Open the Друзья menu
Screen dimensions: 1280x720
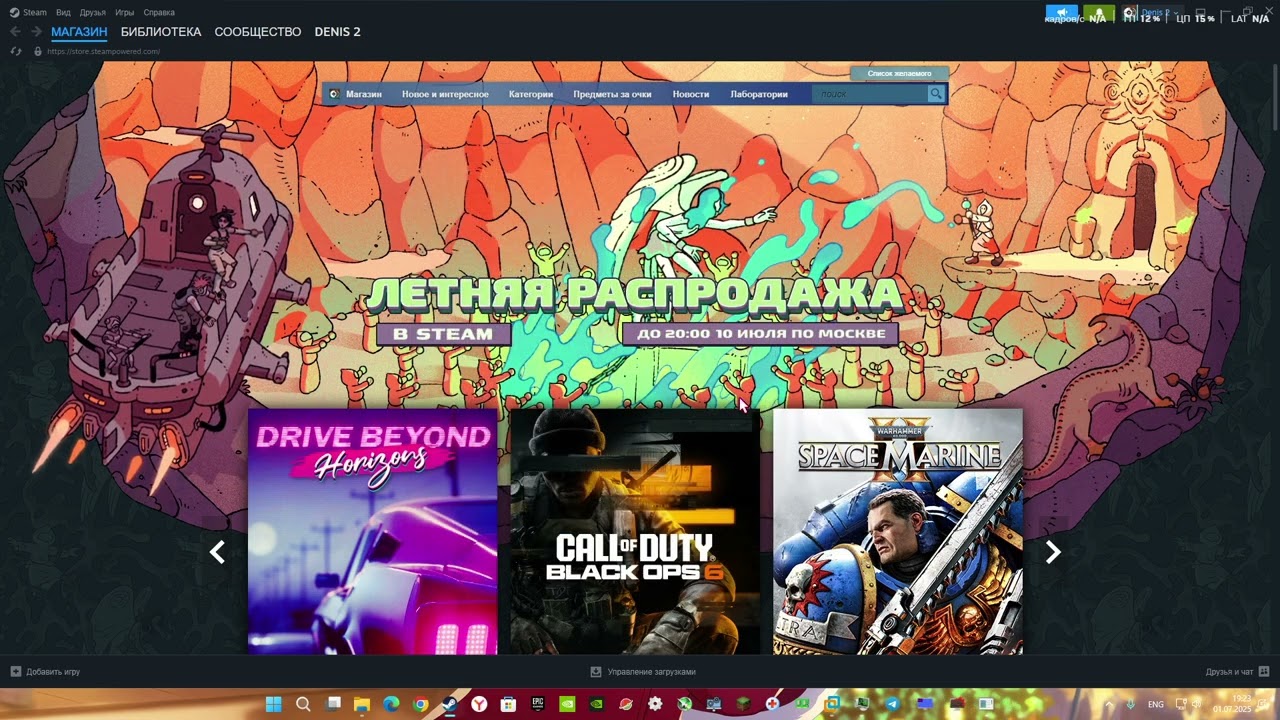[x=93, y=12]
